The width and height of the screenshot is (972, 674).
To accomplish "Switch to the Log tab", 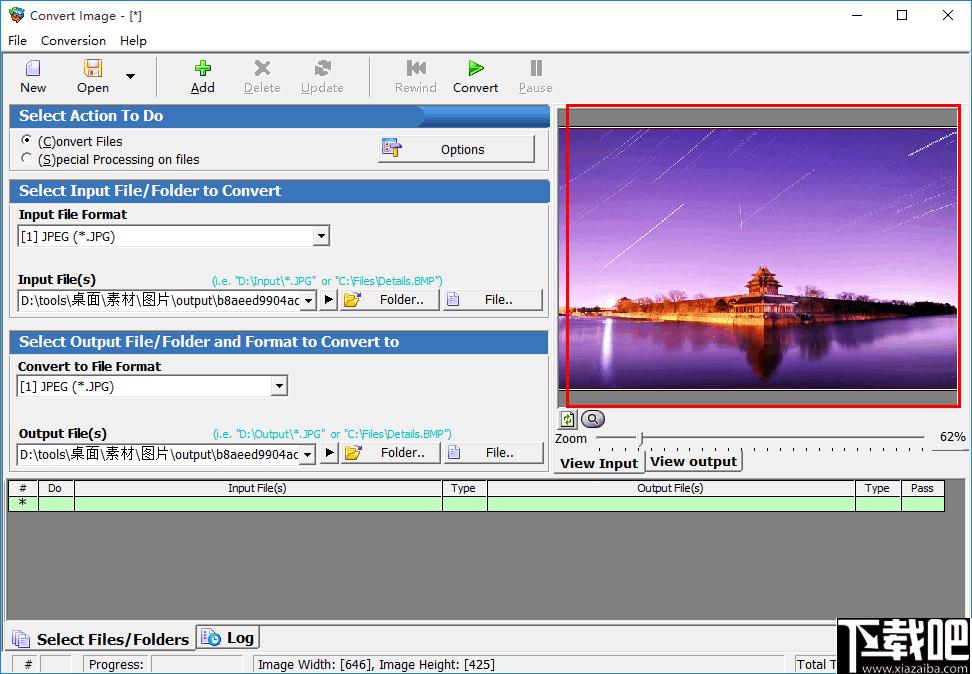I will click(228, 637).
